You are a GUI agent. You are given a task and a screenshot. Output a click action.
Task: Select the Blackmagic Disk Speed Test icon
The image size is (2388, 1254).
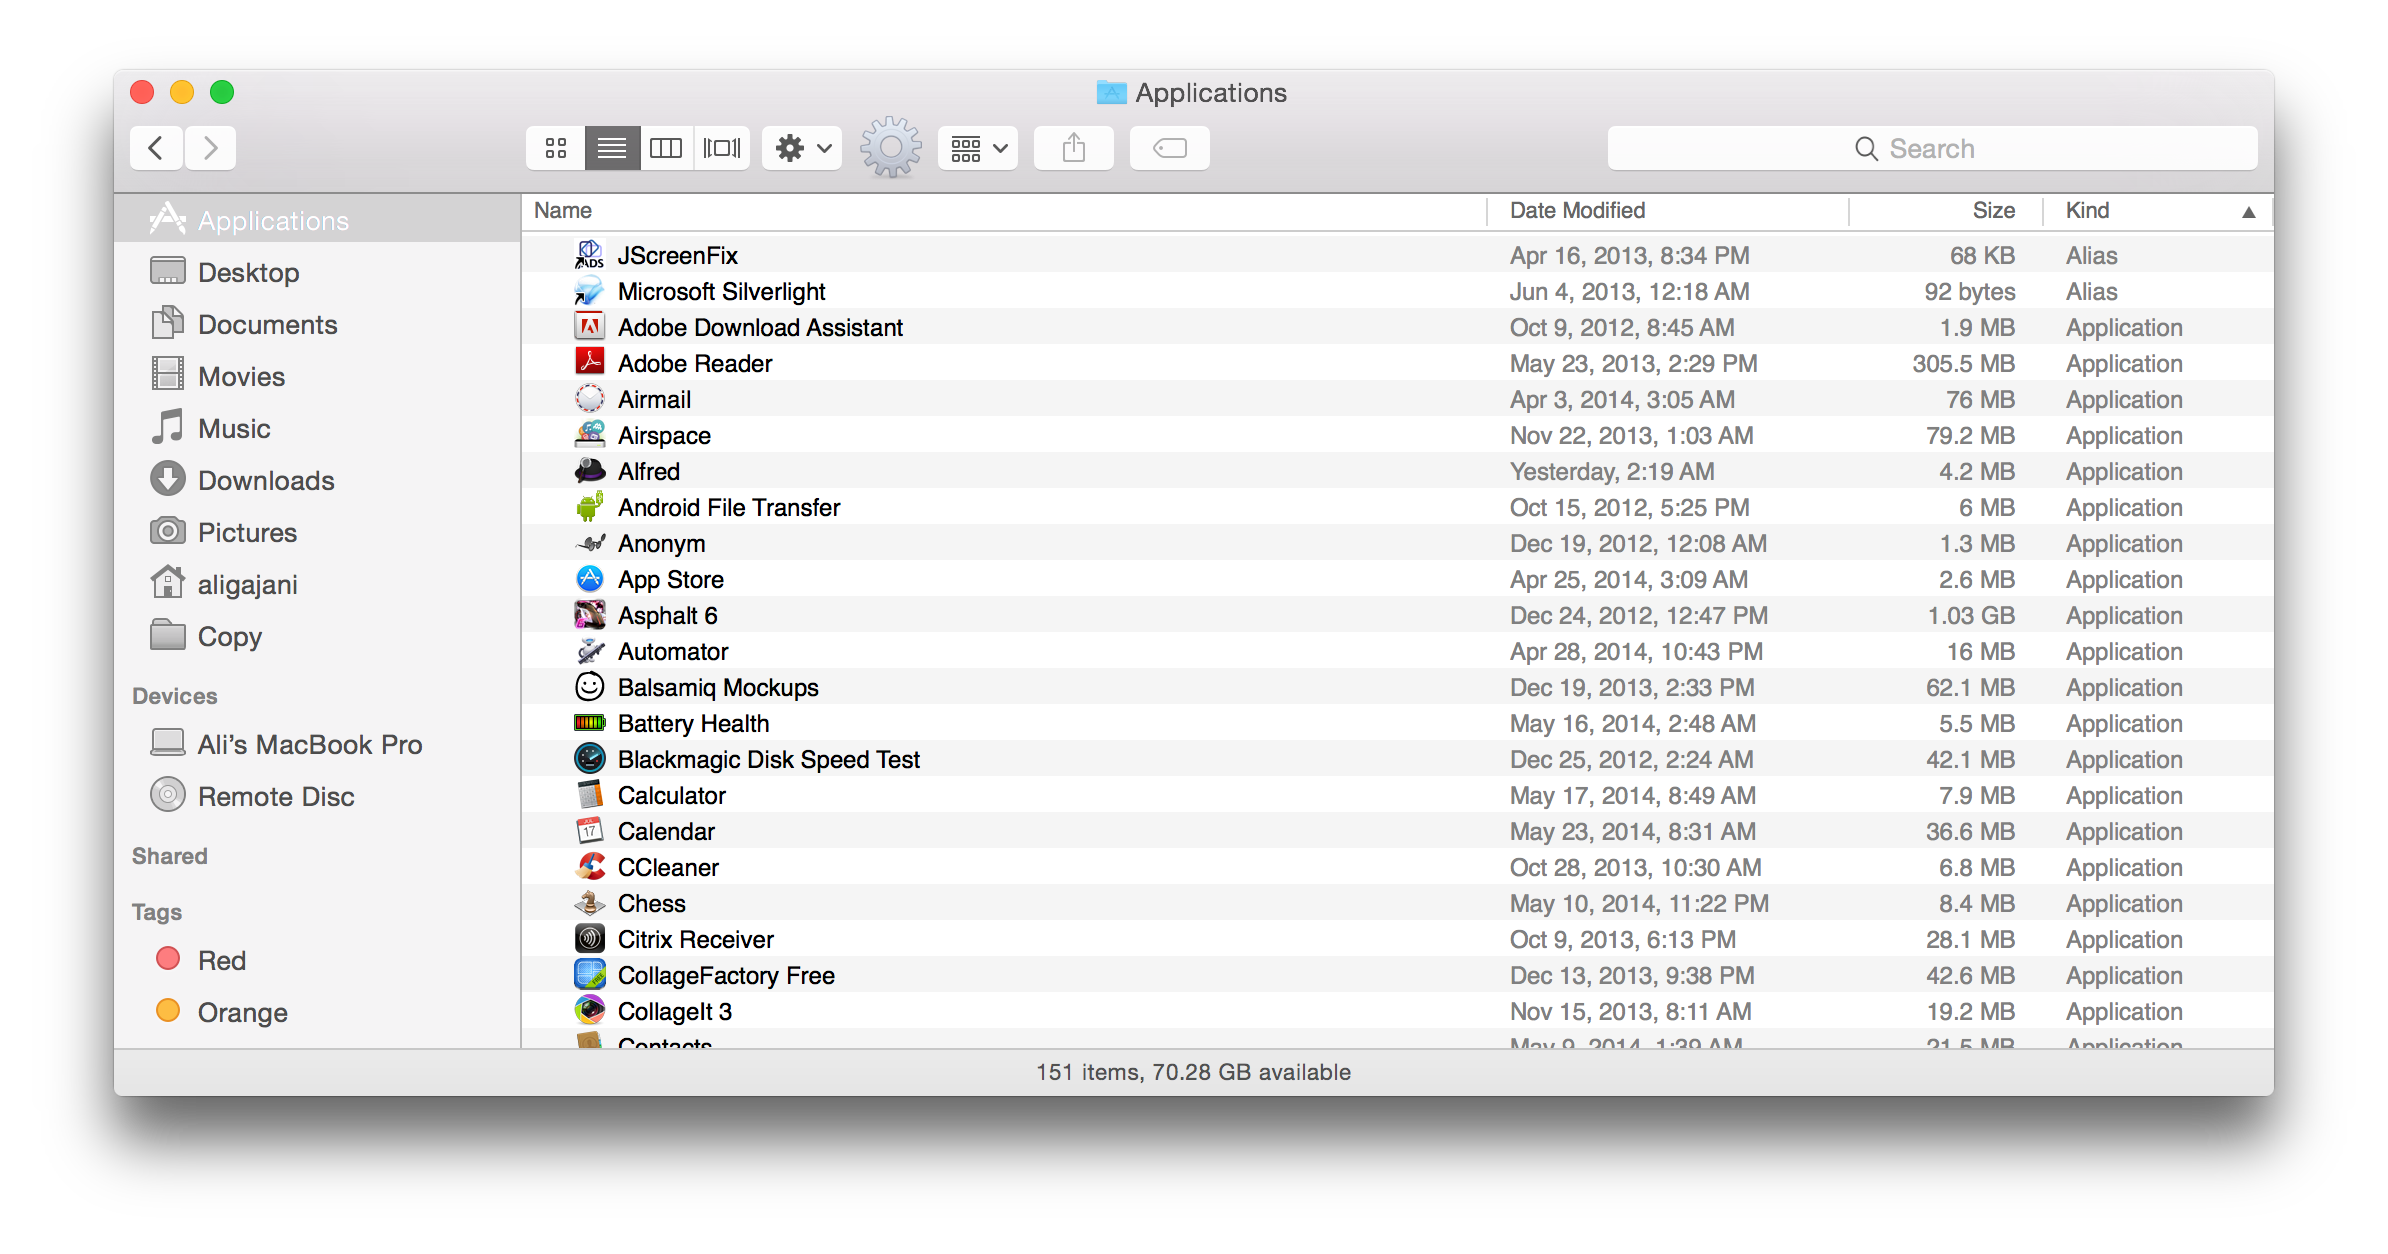[x=590, y=759]
